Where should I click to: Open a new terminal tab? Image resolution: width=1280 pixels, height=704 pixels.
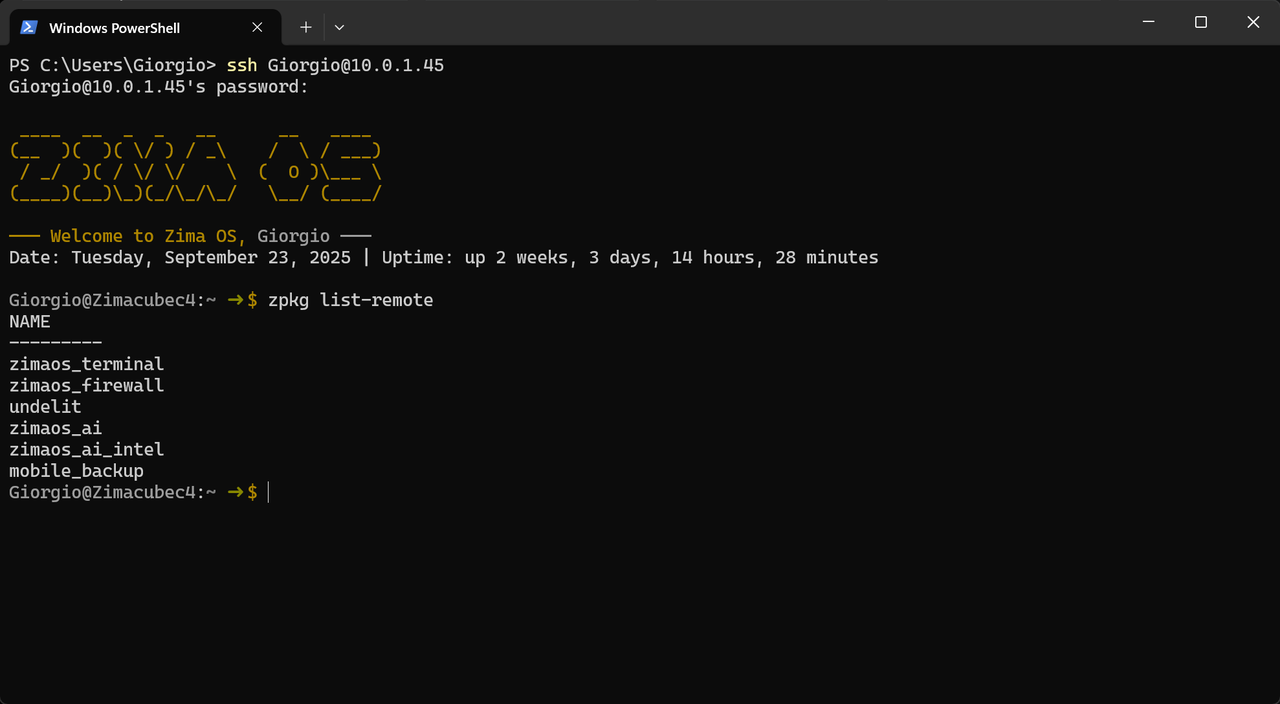point(306,27)
